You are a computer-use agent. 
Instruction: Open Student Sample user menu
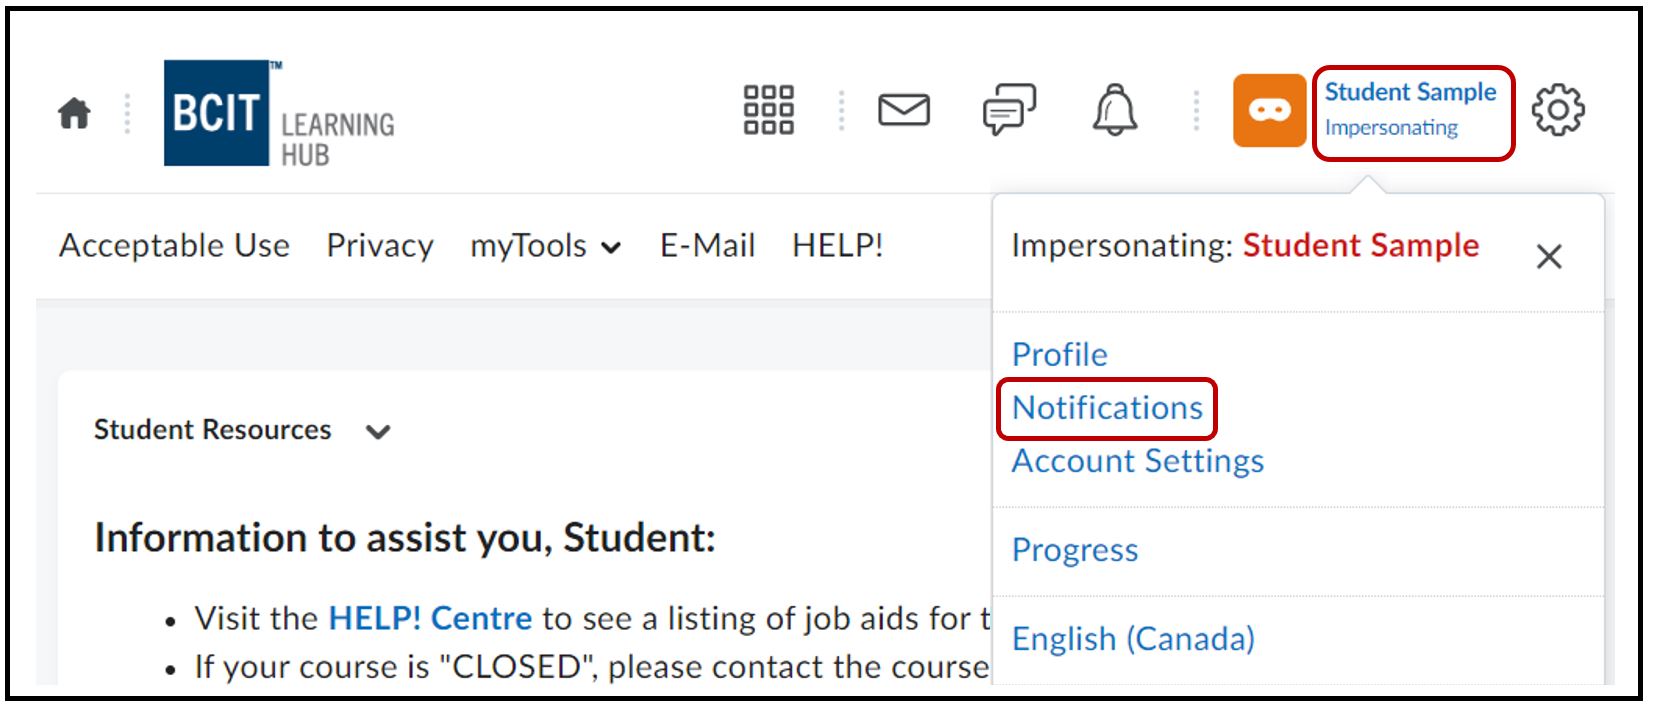tap(1411, 110)
